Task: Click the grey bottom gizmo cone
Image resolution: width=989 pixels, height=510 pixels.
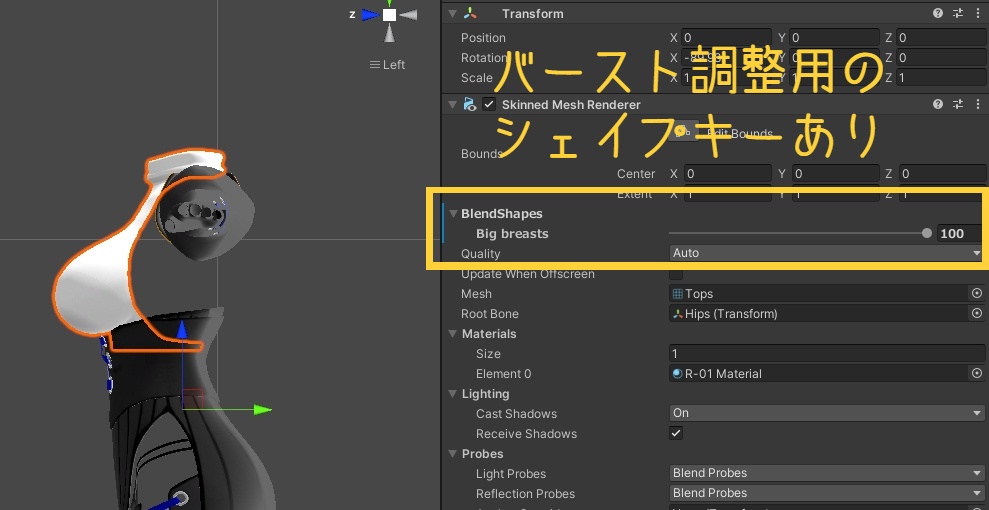Action: [x=390, y=33]
